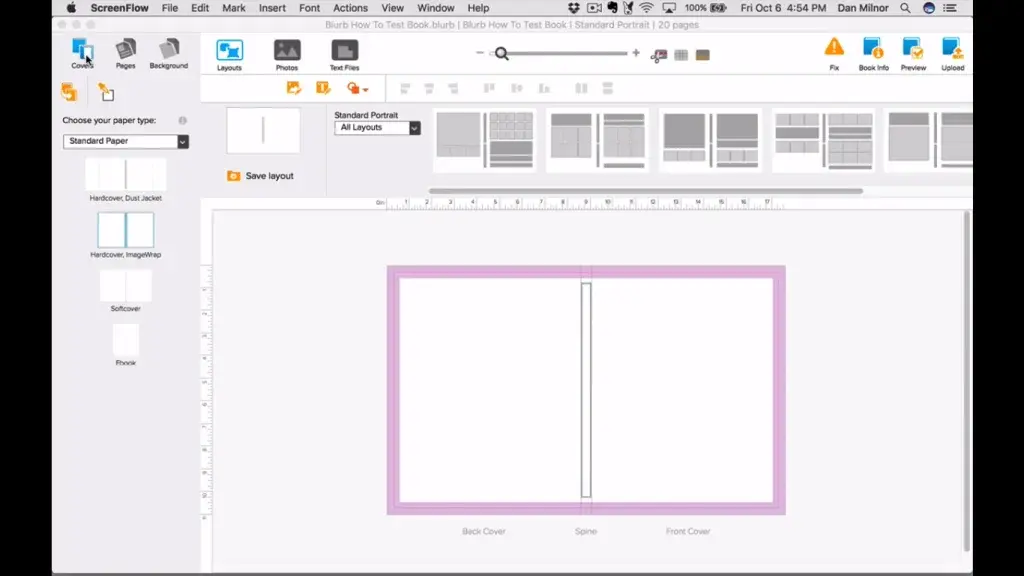Screen dimensions: 1024x576
Task: Open the Photos panel
Action: click(x=287, y=52)
